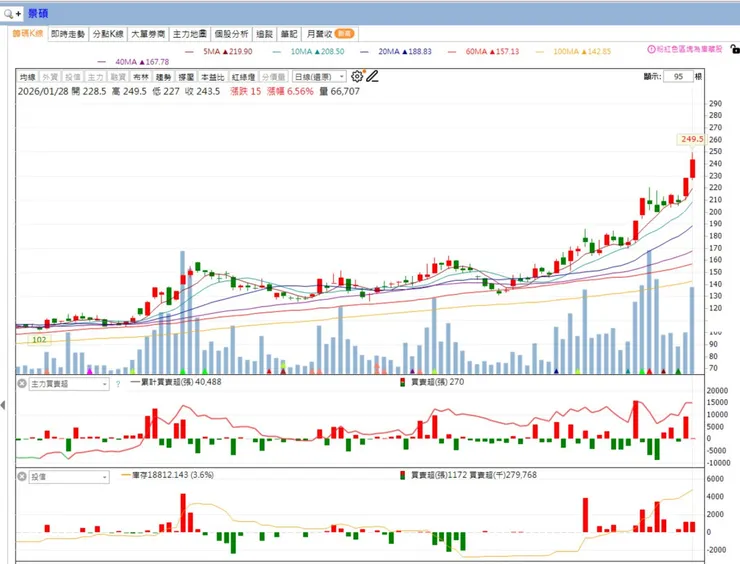Switch to the 筆記 notes tab
The width and height of the screenshot is (740, 564).
[x=289, y=34]
